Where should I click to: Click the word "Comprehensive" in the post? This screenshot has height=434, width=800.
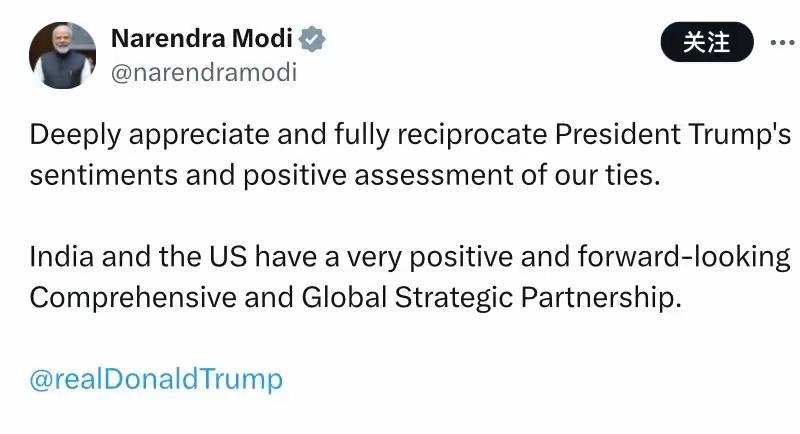point(130,298)
